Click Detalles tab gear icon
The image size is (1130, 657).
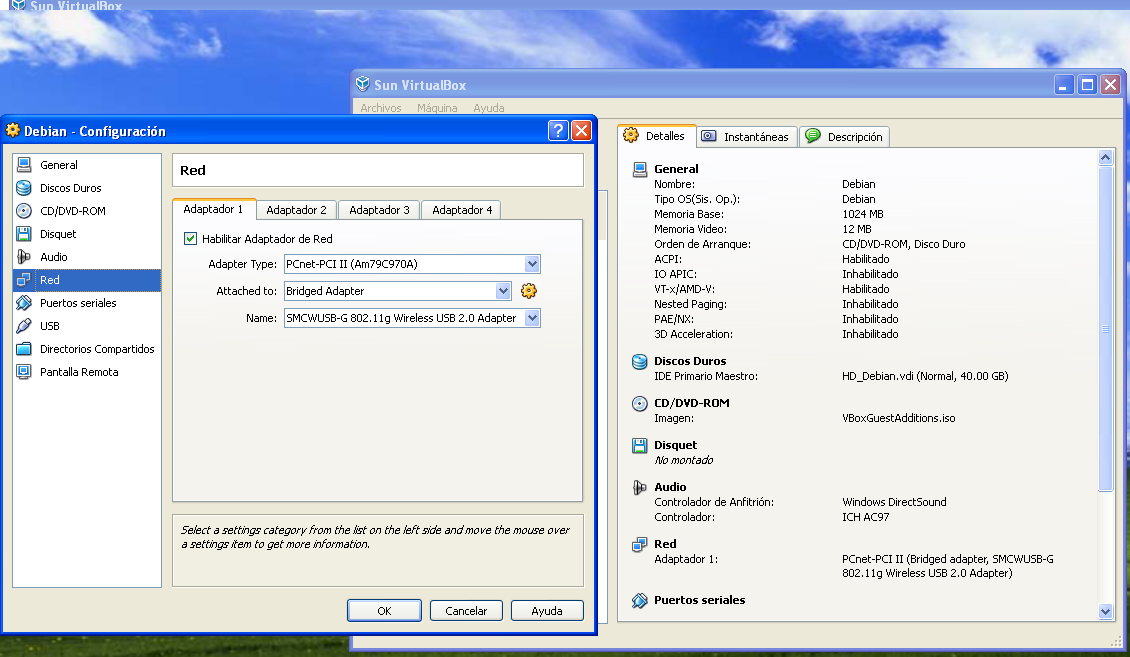point(631,135)
